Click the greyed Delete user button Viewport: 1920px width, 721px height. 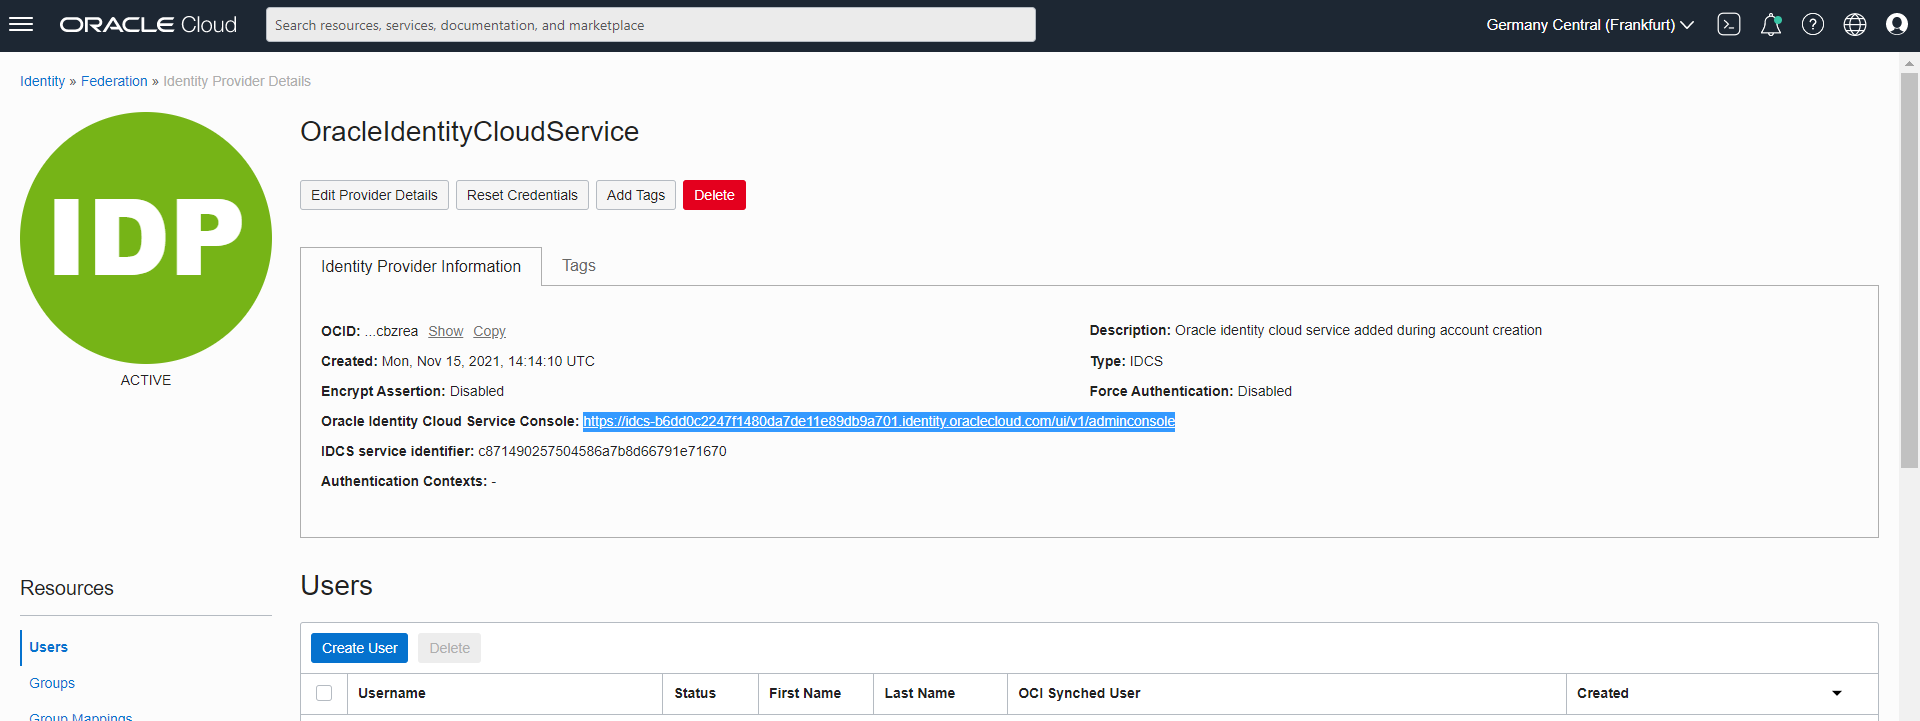click(x=449, y=648)
